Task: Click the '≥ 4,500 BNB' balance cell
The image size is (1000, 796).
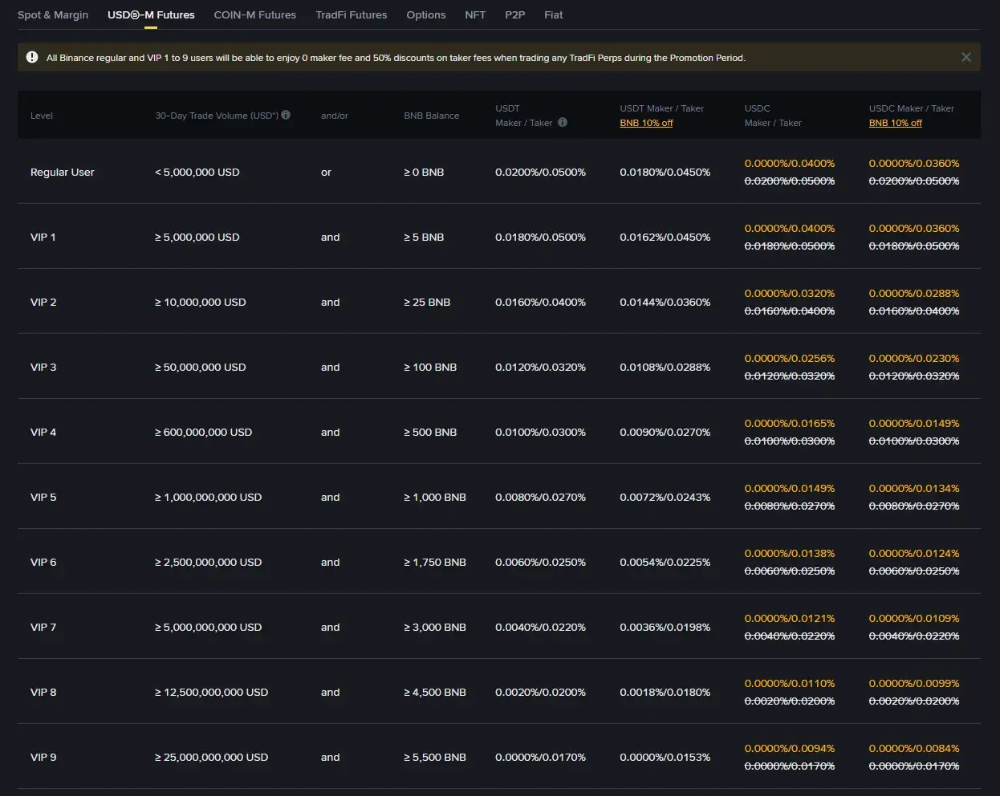Action: tap(434, 693)
